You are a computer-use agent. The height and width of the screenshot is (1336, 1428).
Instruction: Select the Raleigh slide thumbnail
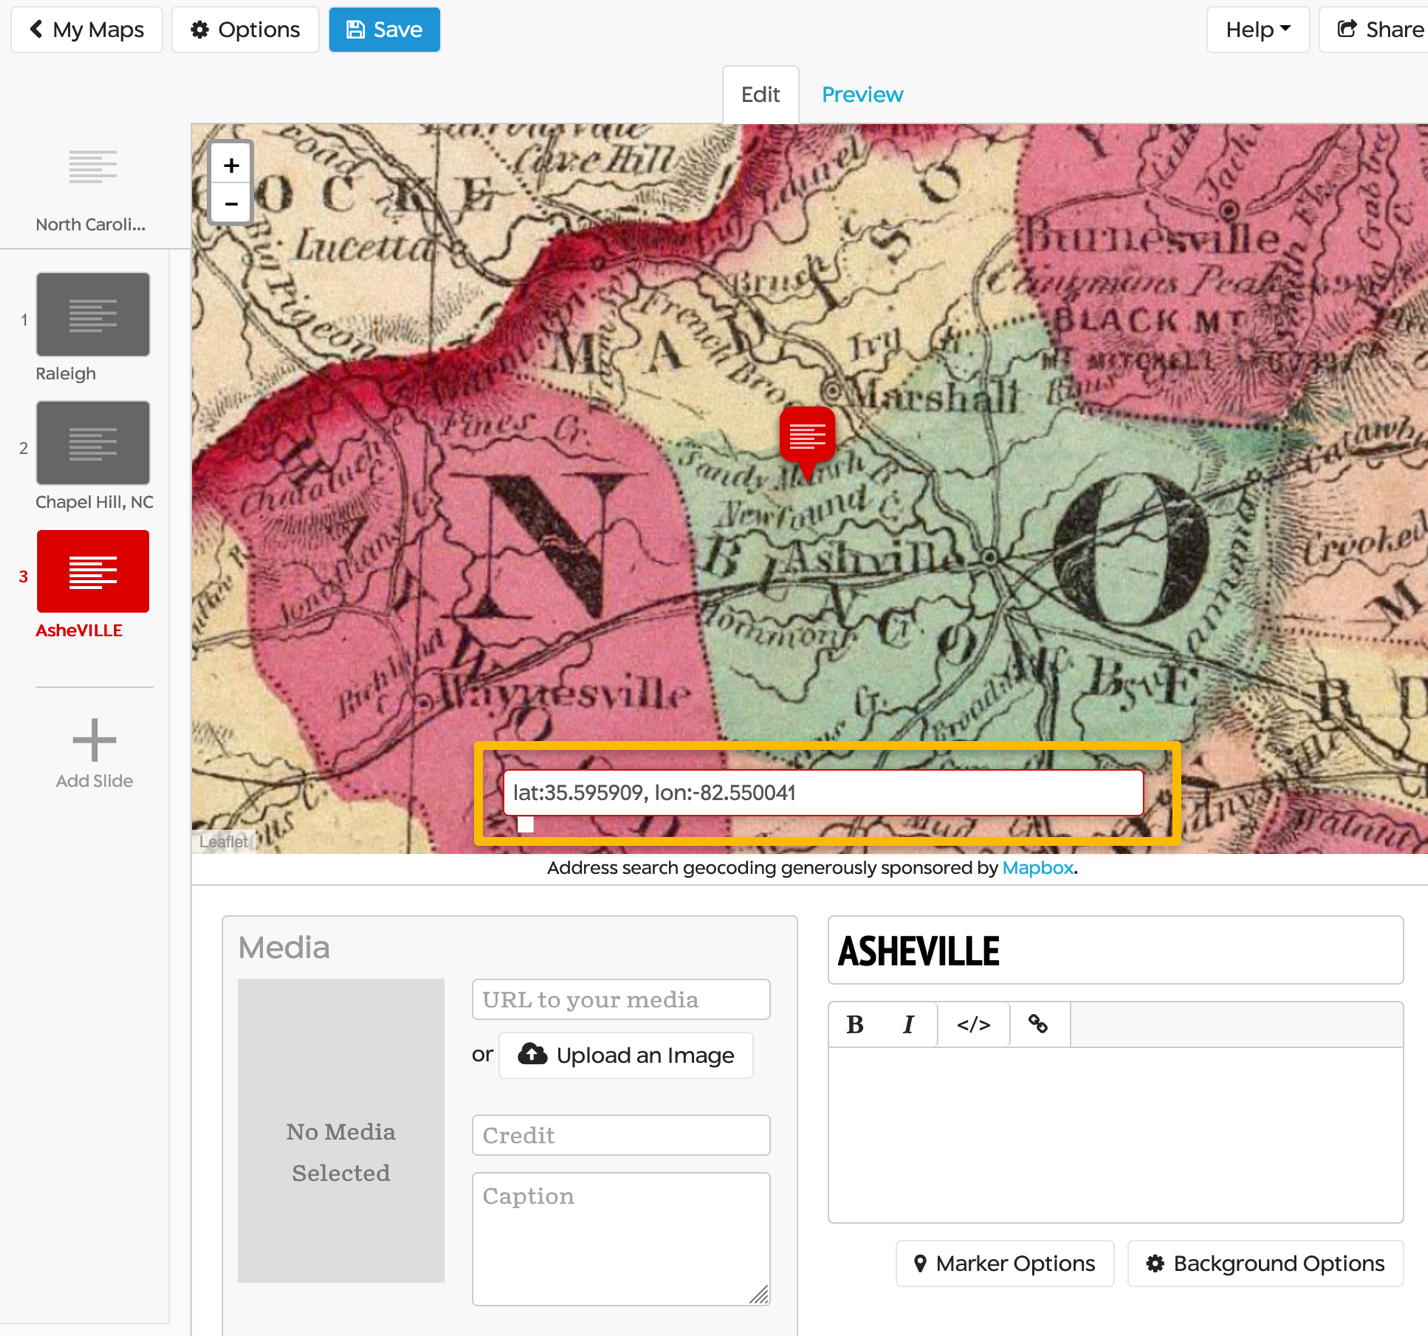93,314
